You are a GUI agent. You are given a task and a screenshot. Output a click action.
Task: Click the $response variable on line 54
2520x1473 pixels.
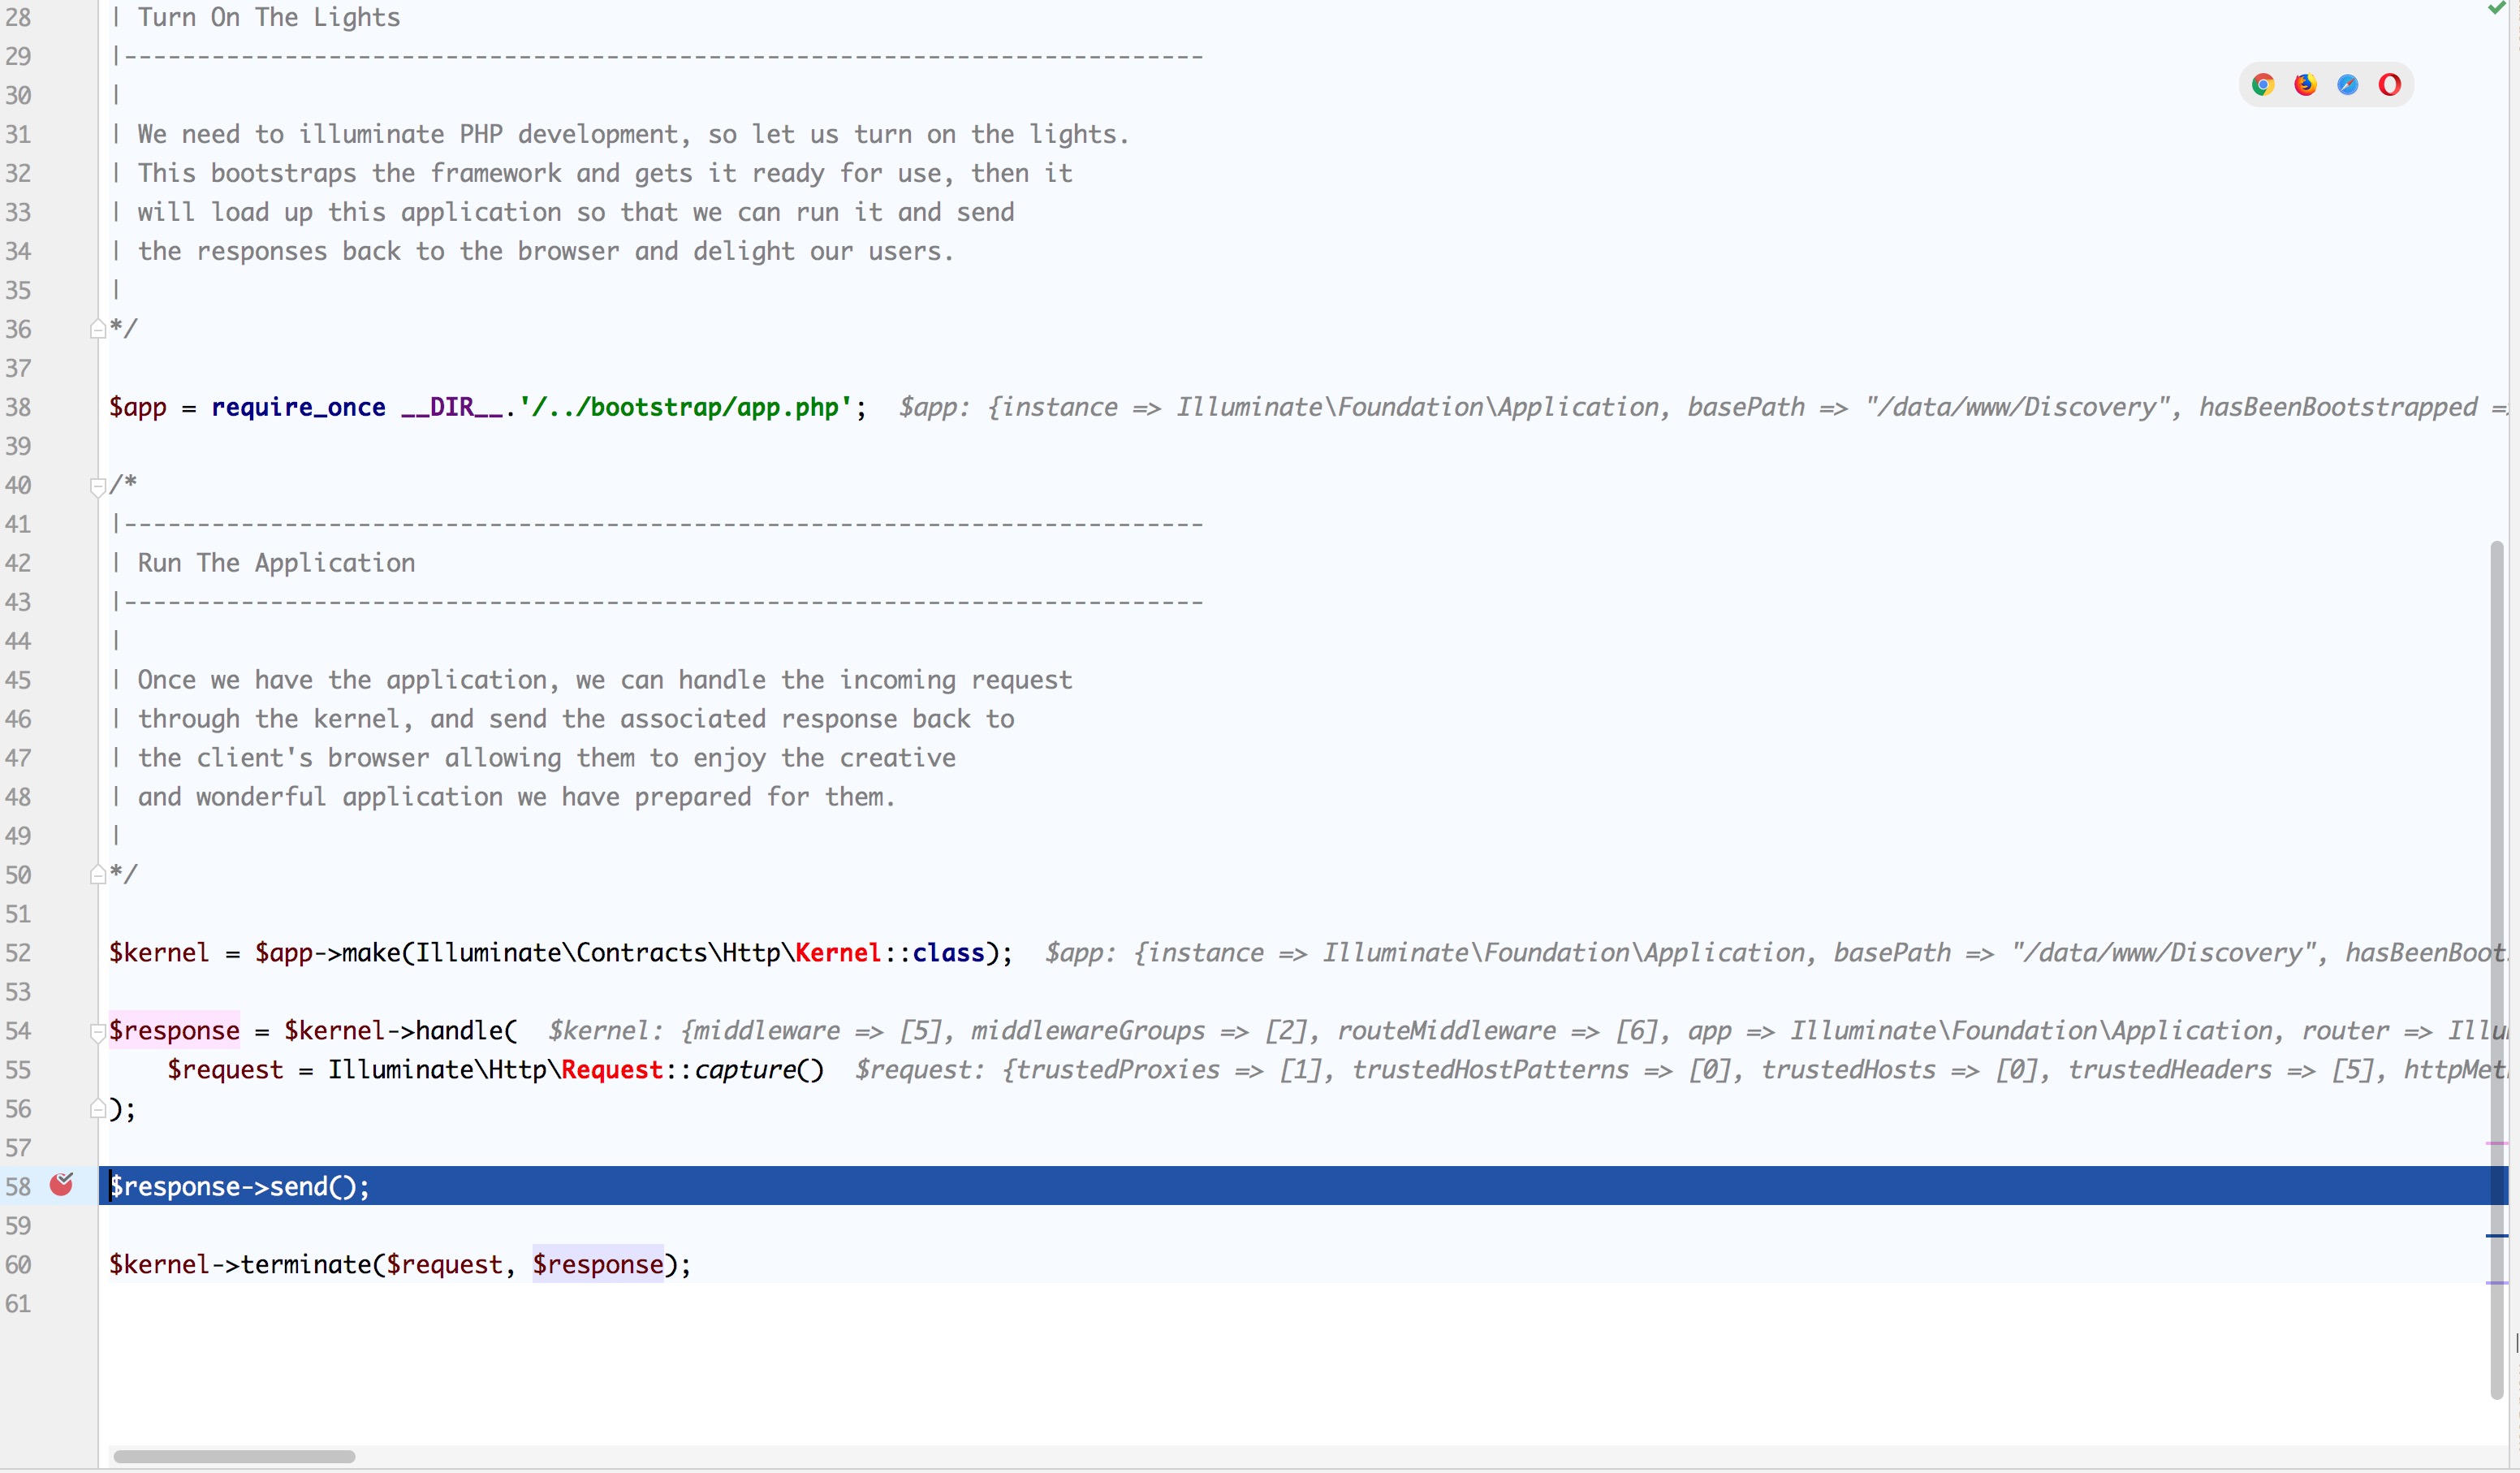pyautogui.click(x=174, y=1030)
